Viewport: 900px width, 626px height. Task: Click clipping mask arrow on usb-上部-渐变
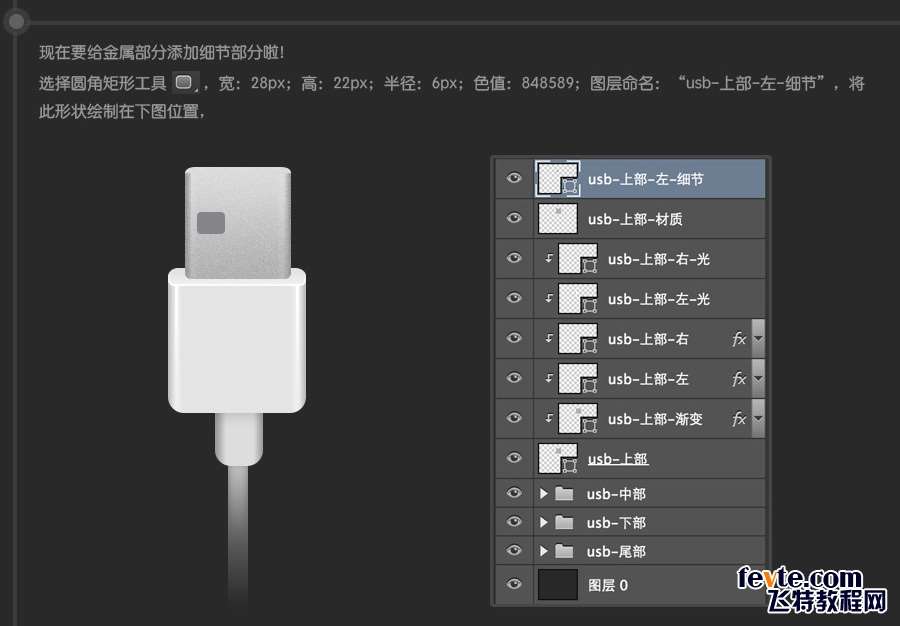(x=549, y=418)
